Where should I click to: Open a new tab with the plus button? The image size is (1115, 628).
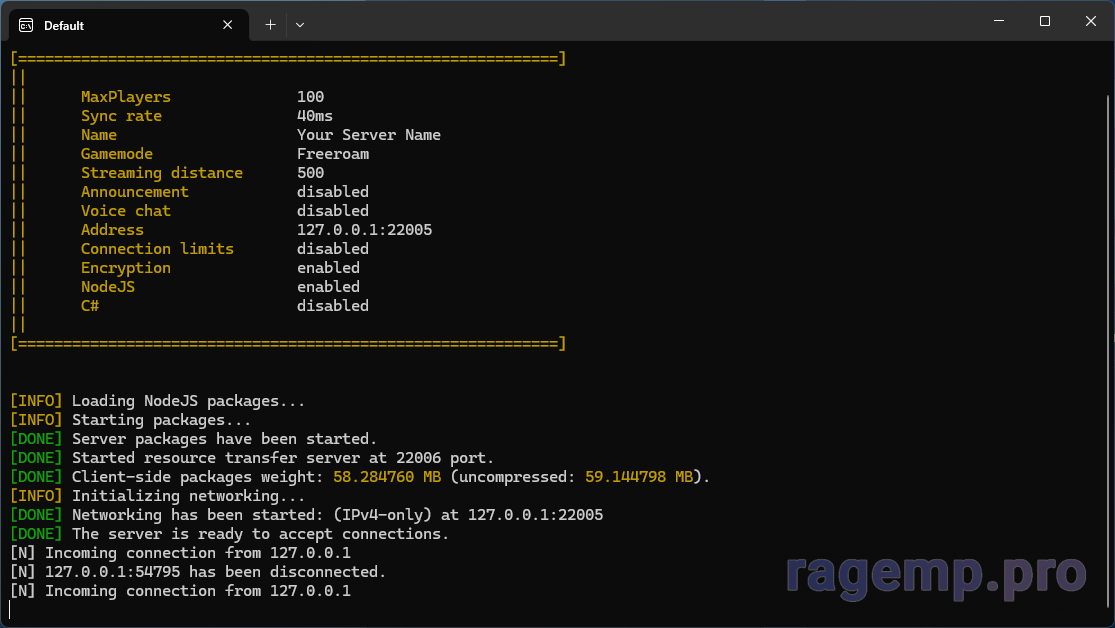coord(270,25)
